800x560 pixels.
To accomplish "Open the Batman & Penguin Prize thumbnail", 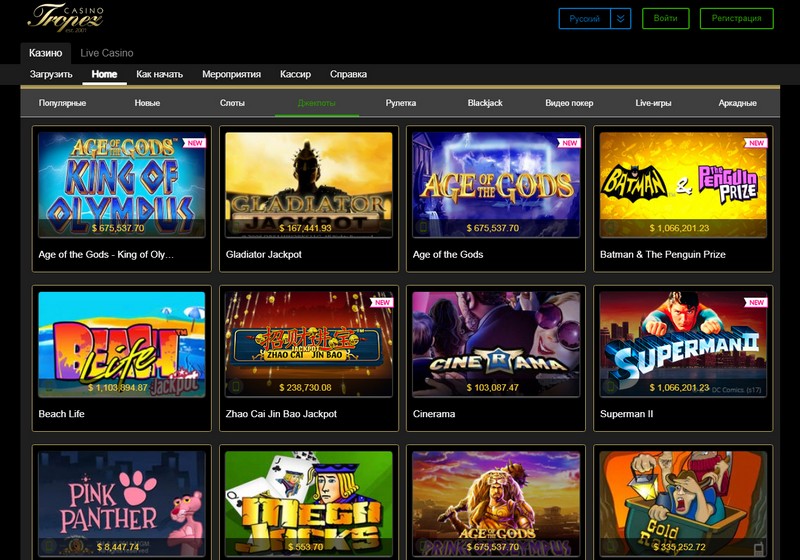I will click(x=683, y=185).
